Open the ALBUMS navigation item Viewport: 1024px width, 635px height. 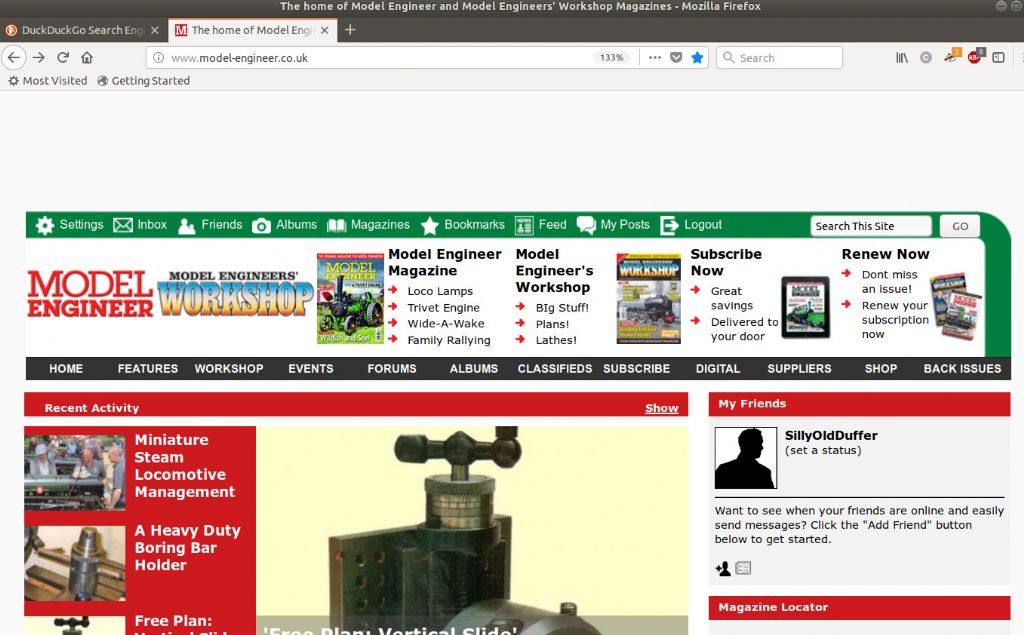click(x=473, y=368)
